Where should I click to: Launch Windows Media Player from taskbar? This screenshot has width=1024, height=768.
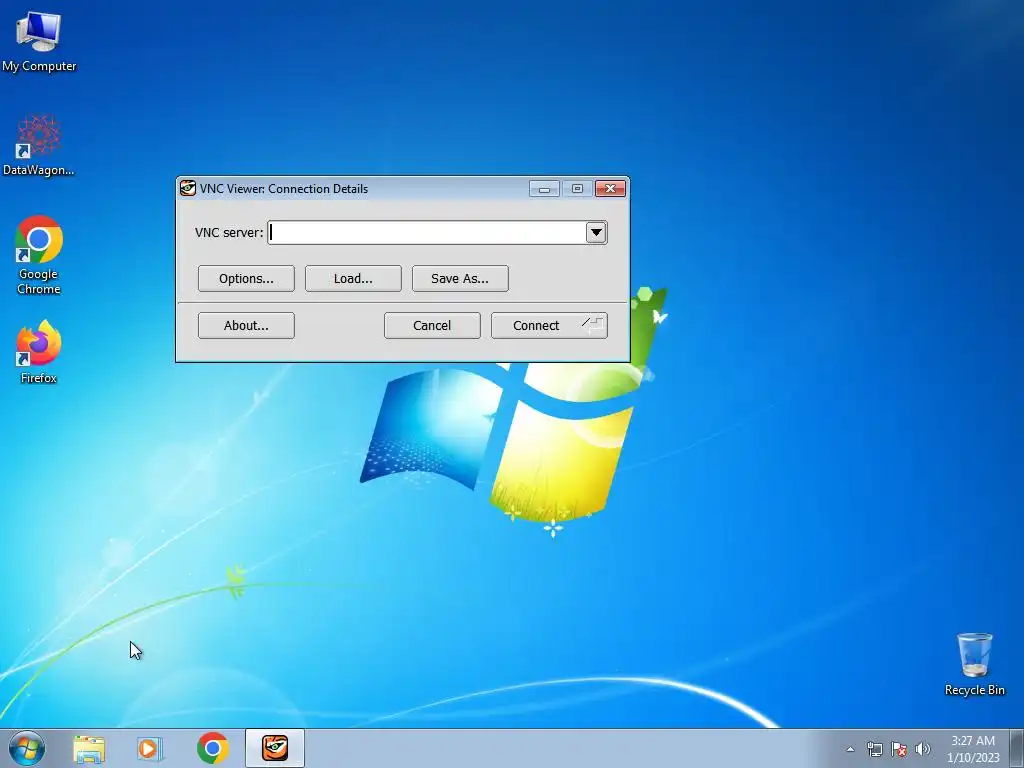[150, 749]
